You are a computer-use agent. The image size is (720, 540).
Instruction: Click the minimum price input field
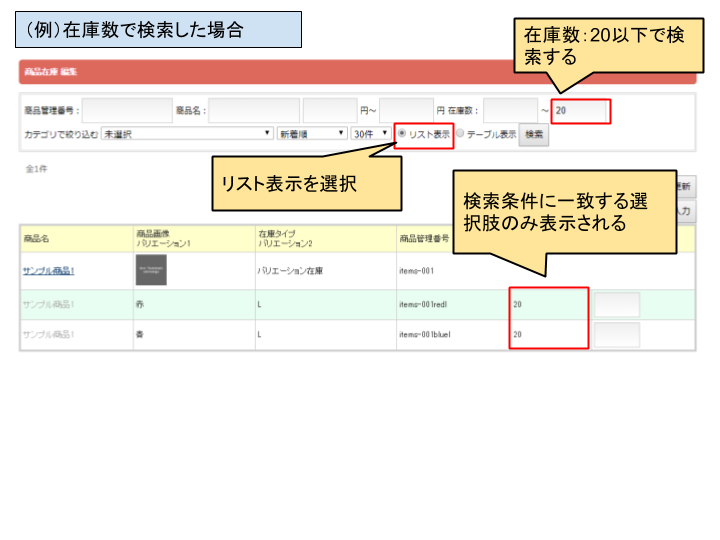329,110
